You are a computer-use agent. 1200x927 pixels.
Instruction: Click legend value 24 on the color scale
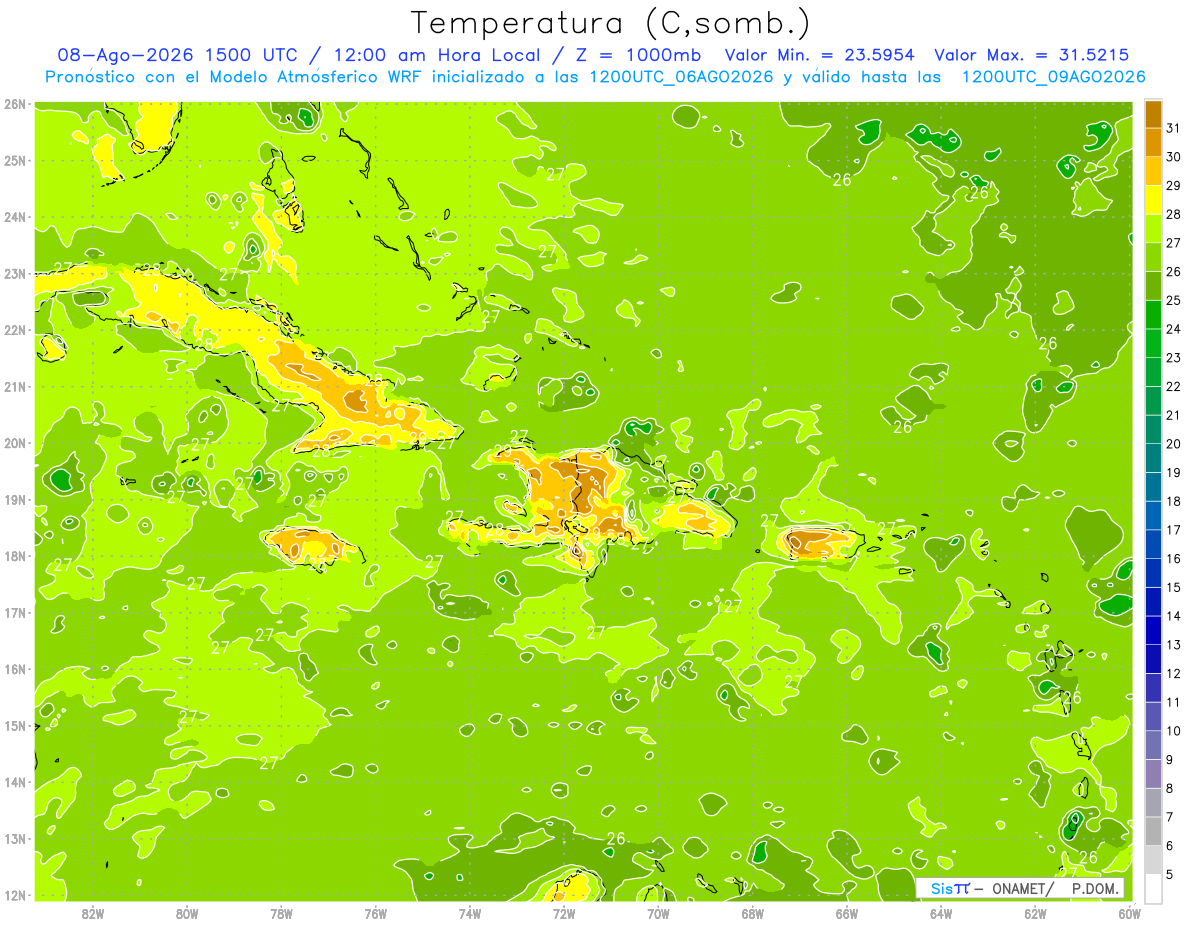click(x=1173, y=329)
